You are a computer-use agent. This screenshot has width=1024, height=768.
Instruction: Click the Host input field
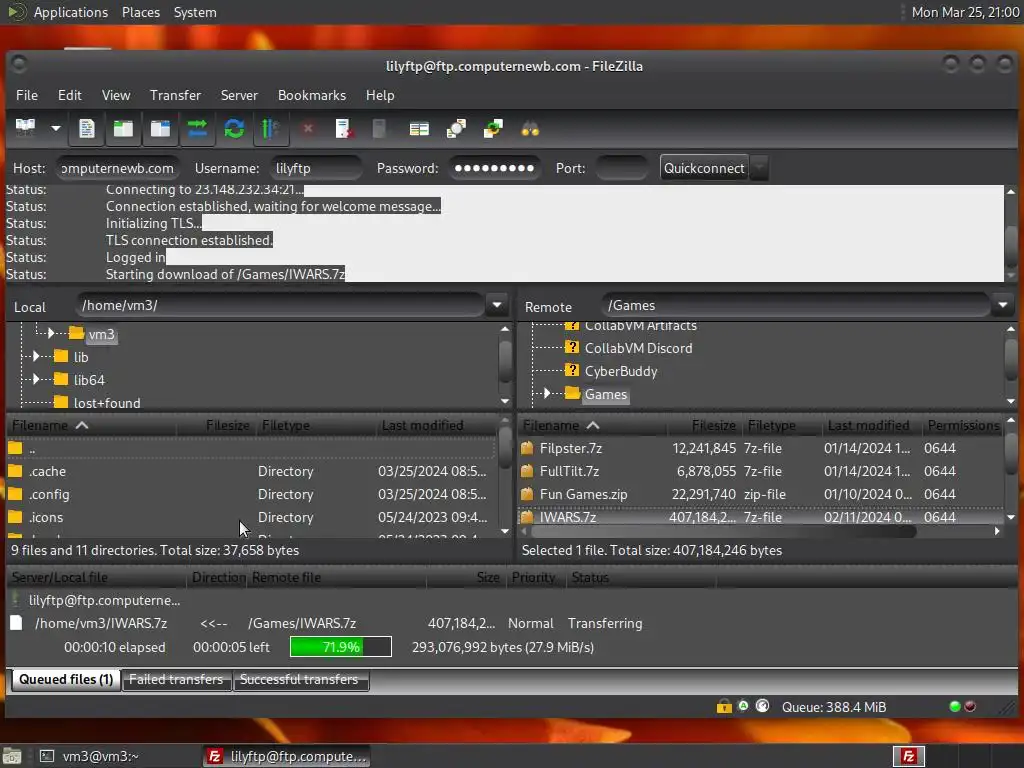(x=118, y=168)
